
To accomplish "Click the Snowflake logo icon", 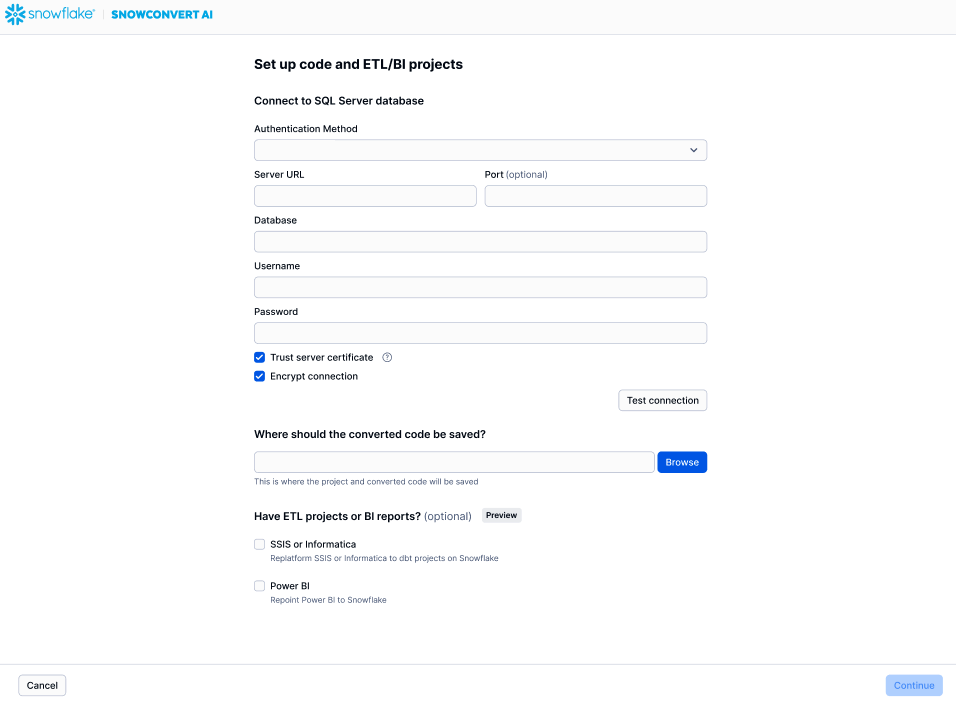I will coord(15,15).
